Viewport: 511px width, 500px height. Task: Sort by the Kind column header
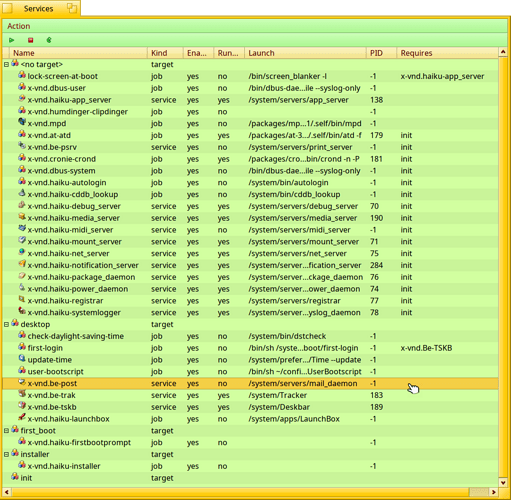tap(165, 53)
